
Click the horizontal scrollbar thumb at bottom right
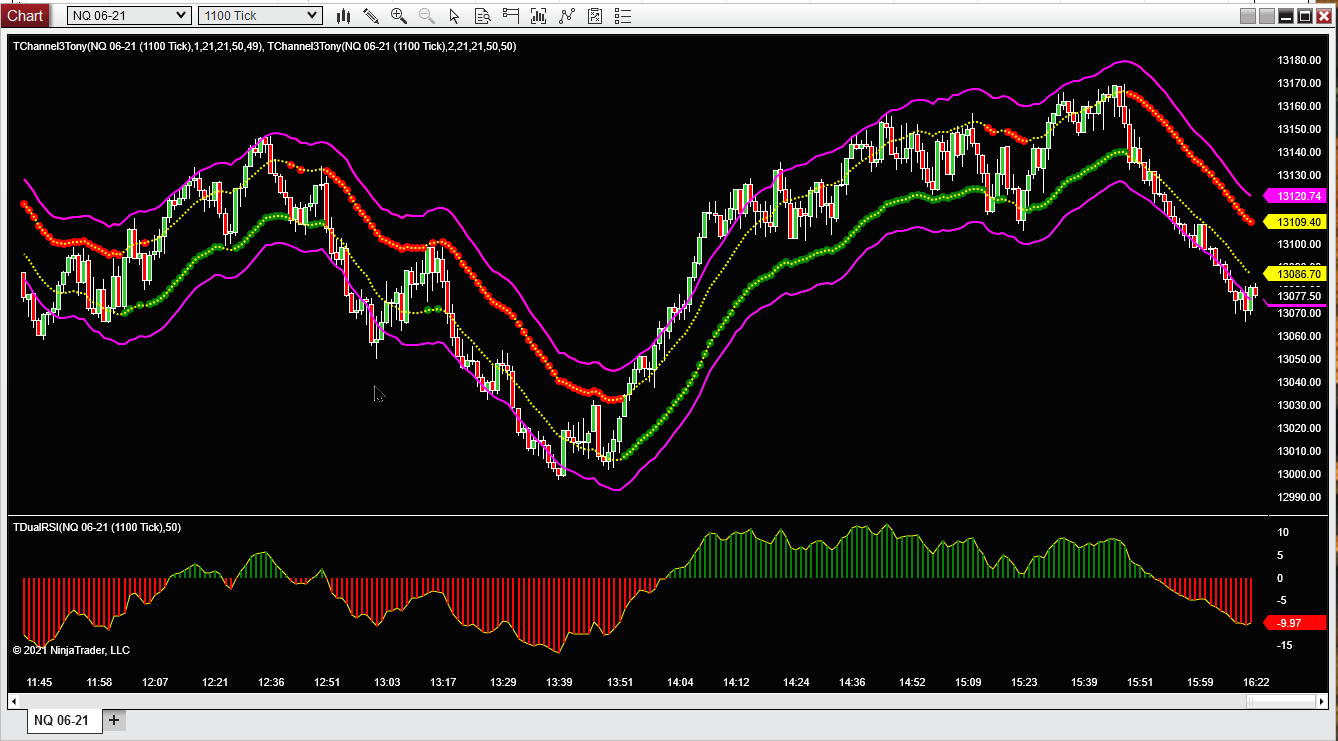point(1282,701)
